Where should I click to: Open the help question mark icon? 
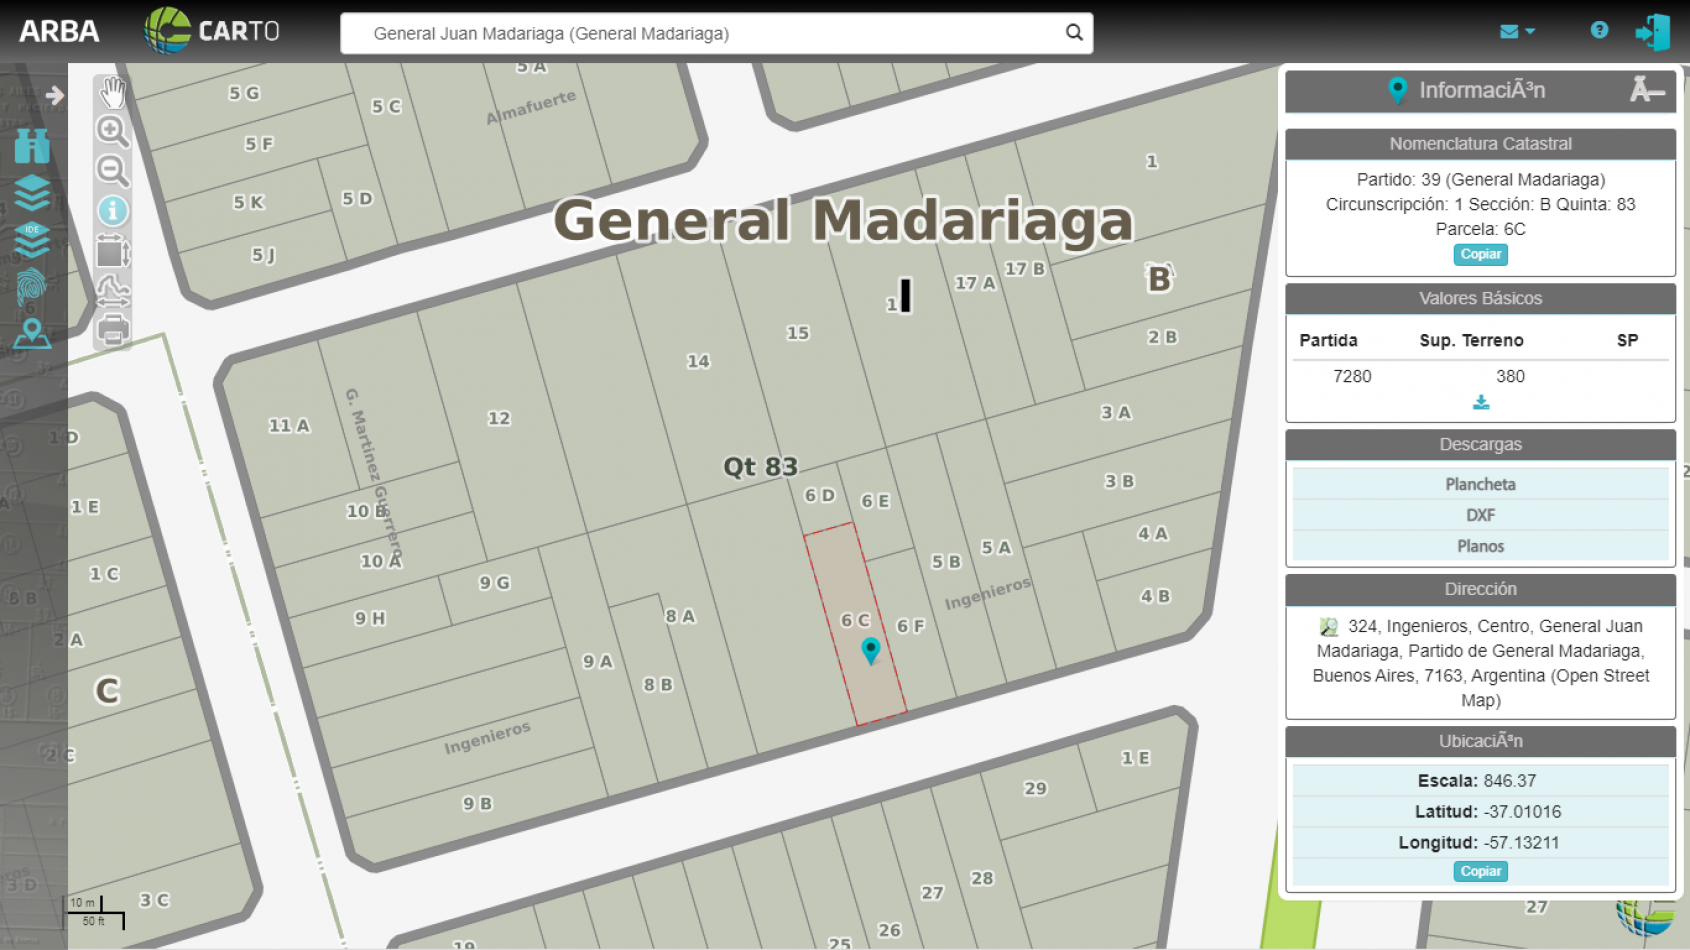(1599, 30)
